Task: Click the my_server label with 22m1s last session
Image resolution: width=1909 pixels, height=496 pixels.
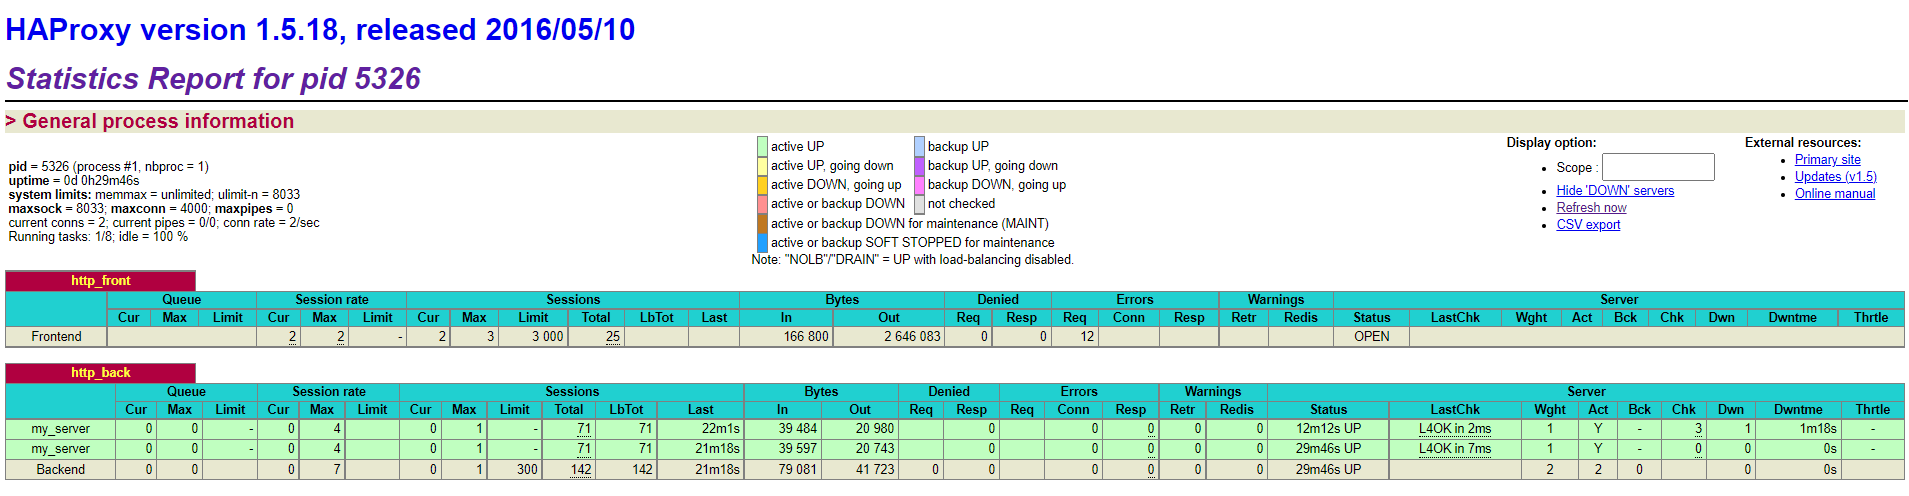Action: click(60, 429)
